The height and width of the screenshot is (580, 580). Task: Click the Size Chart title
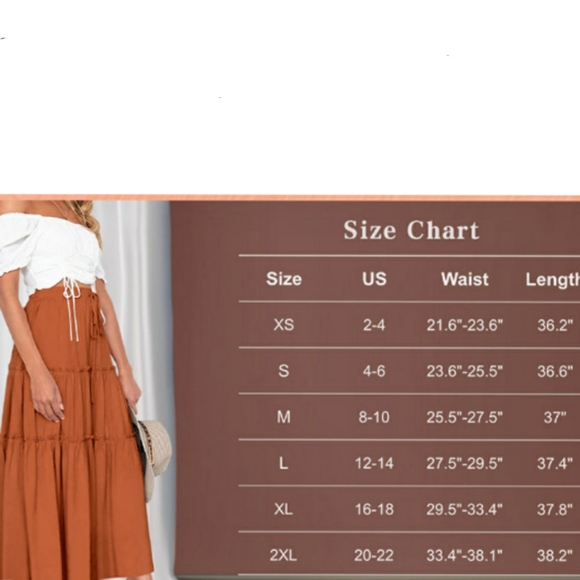[411, 230]
